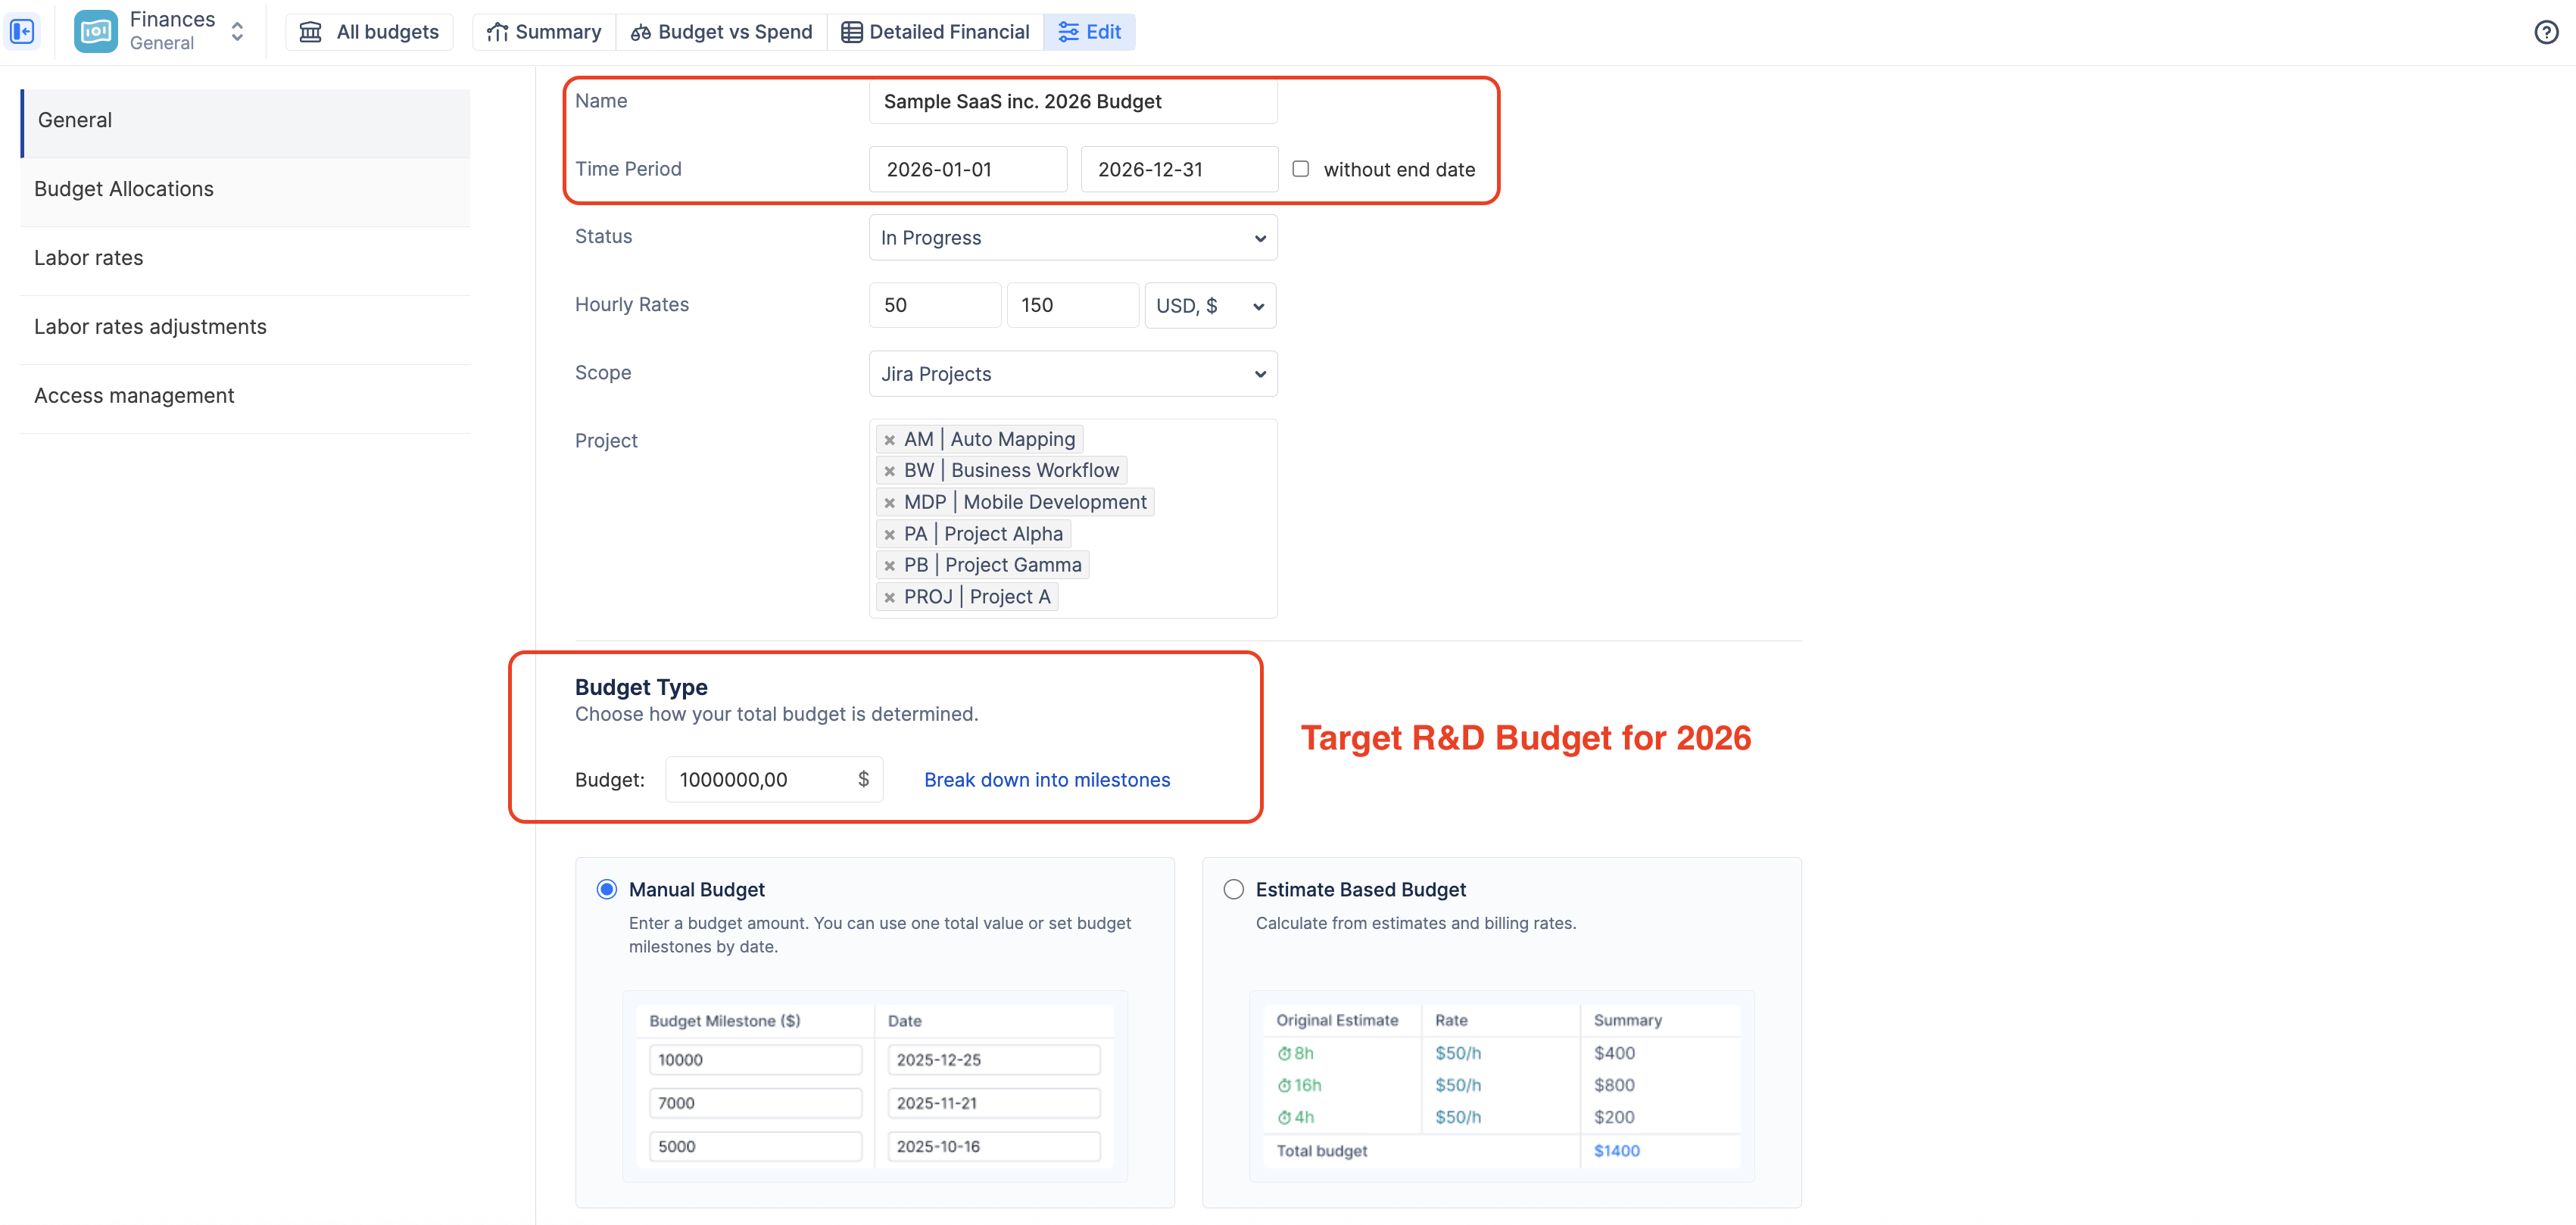The image size is (2576, 1225).
Task: Remove the BW Business Workflow project tag
Action: 889,471
